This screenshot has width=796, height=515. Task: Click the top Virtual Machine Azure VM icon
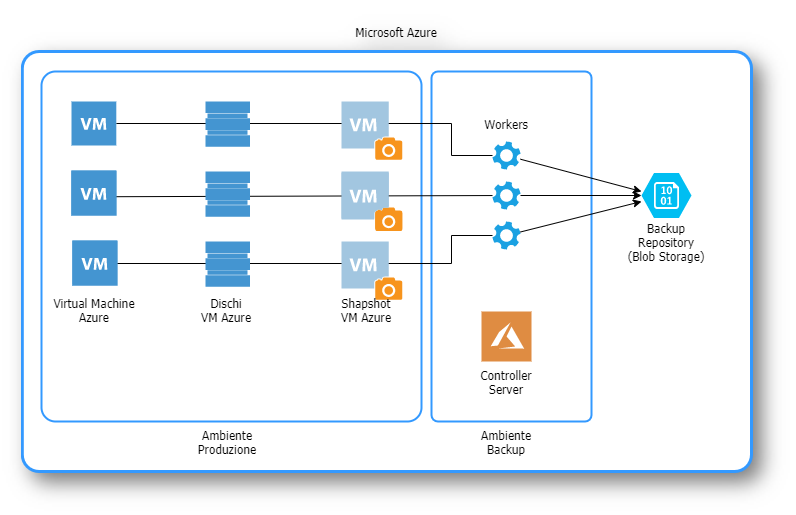[x=93, y=123]
